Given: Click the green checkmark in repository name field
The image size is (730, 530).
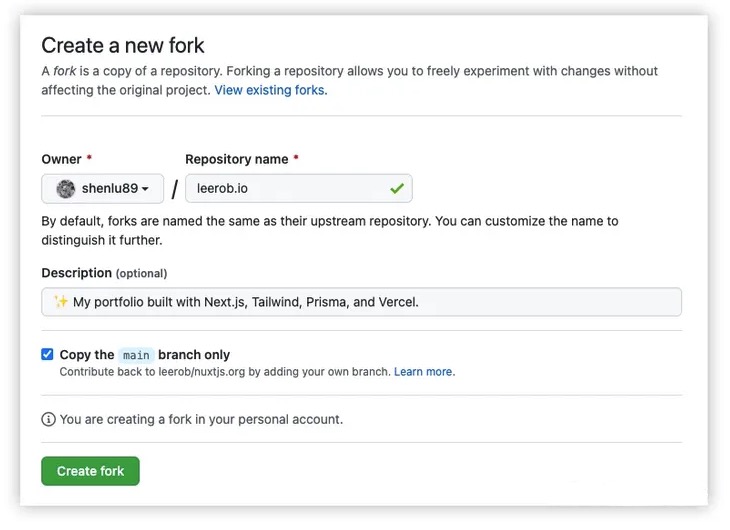Looking at the screenshot, I should click(397, 188).
